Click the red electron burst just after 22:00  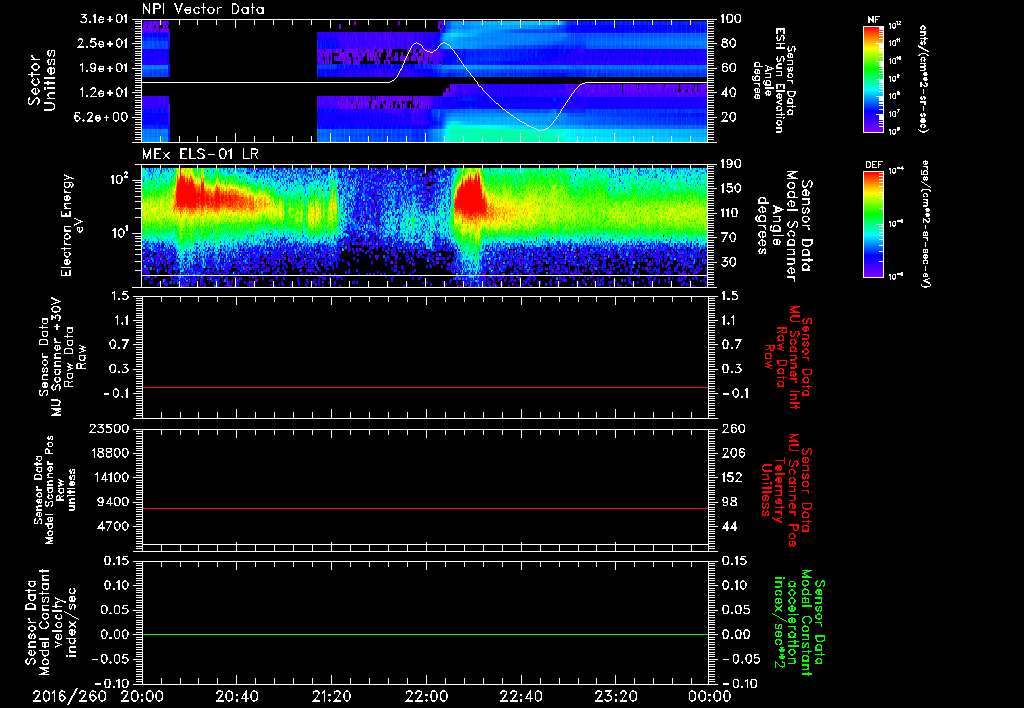point(470,195)
